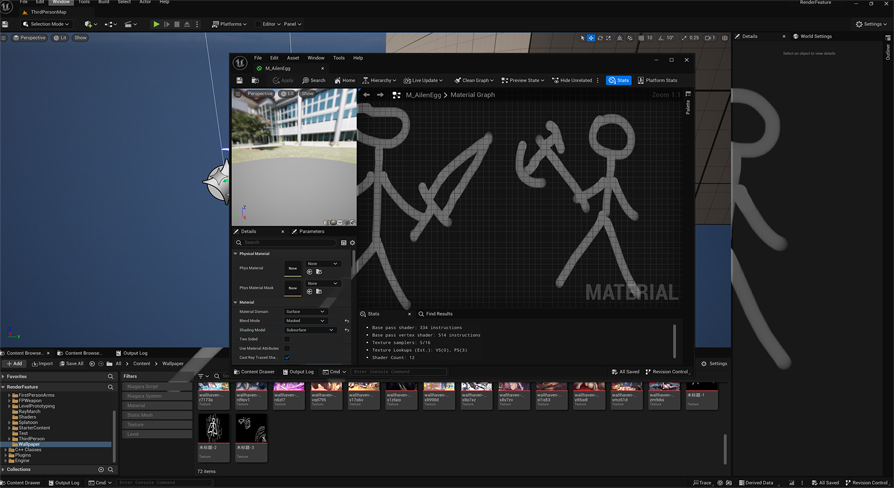Click the Phys Material None swatch thumbnail

(293, 268)
